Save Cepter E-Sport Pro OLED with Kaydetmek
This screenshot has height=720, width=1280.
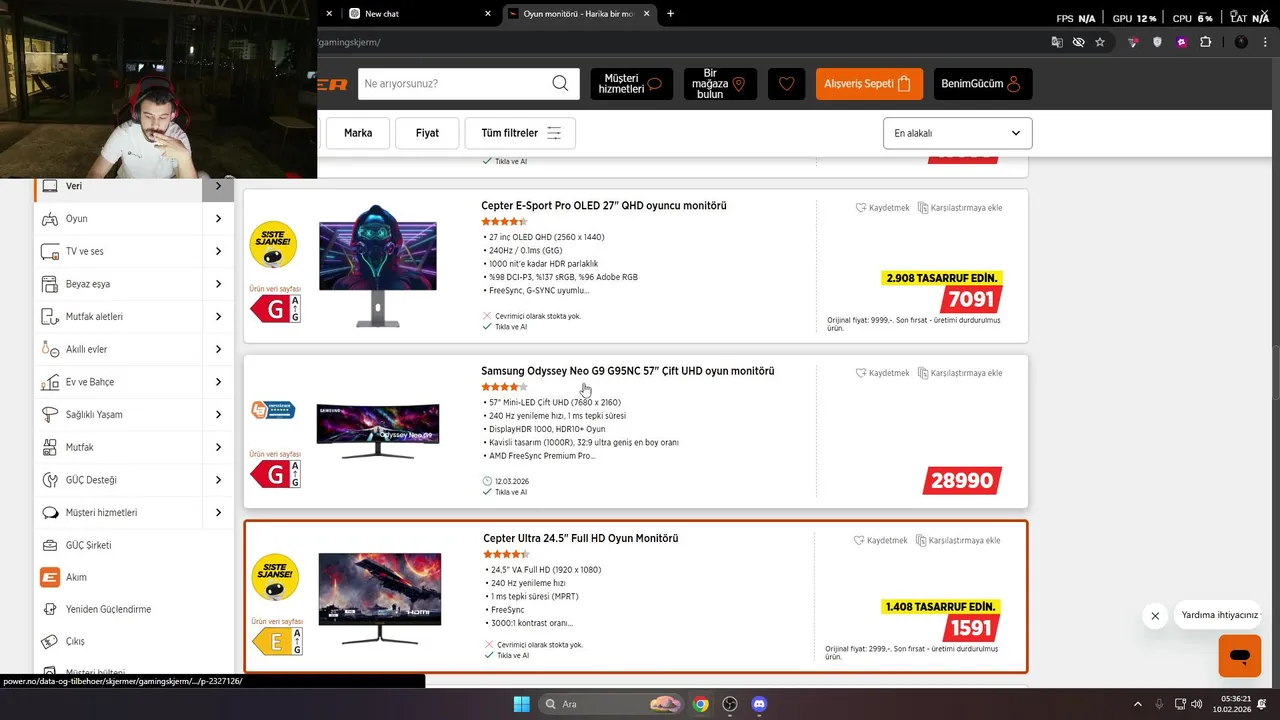tap(883, 208)
